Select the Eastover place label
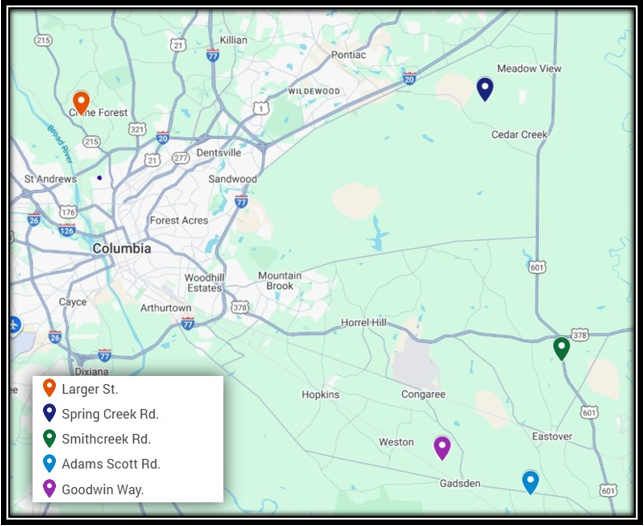644x526 pixels. click(552, 436)
